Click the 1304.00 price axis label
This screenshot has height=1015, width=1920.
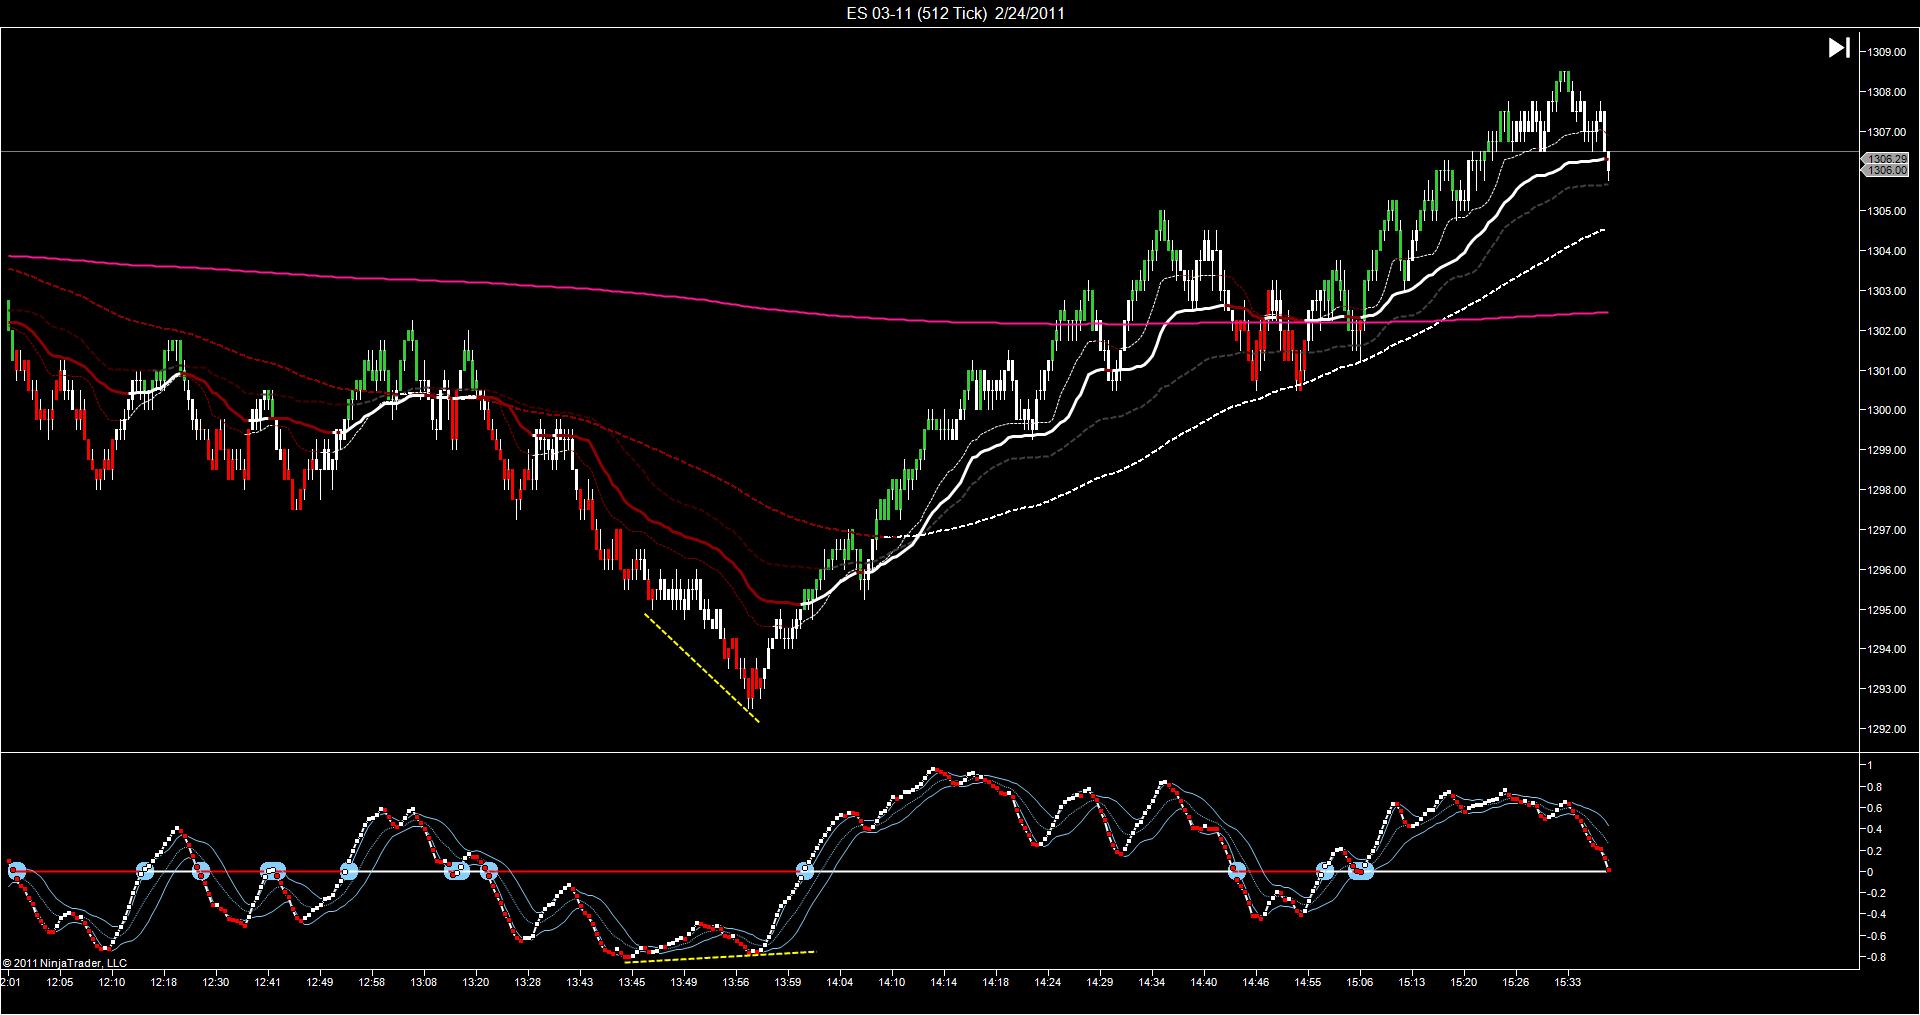point(1886,251)
